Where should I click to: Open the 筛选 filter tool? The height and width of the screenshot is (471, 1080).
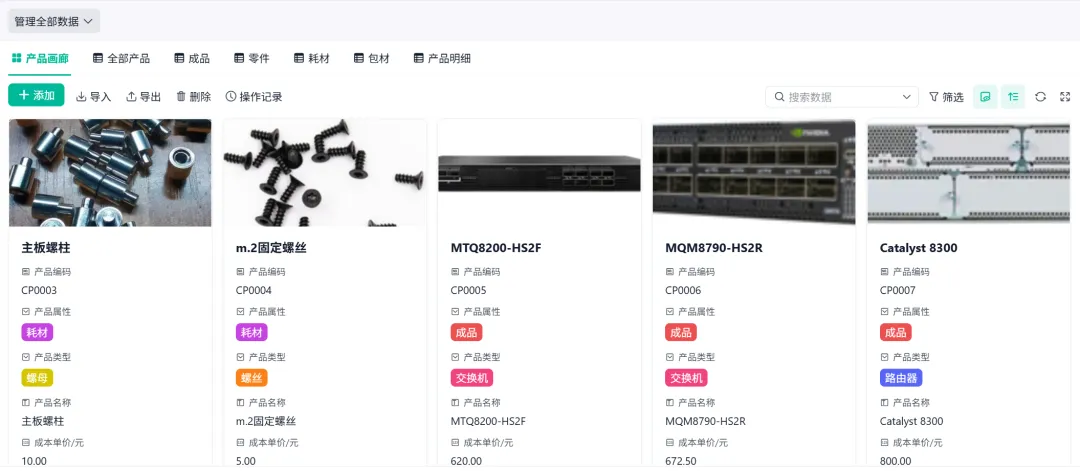946,97
